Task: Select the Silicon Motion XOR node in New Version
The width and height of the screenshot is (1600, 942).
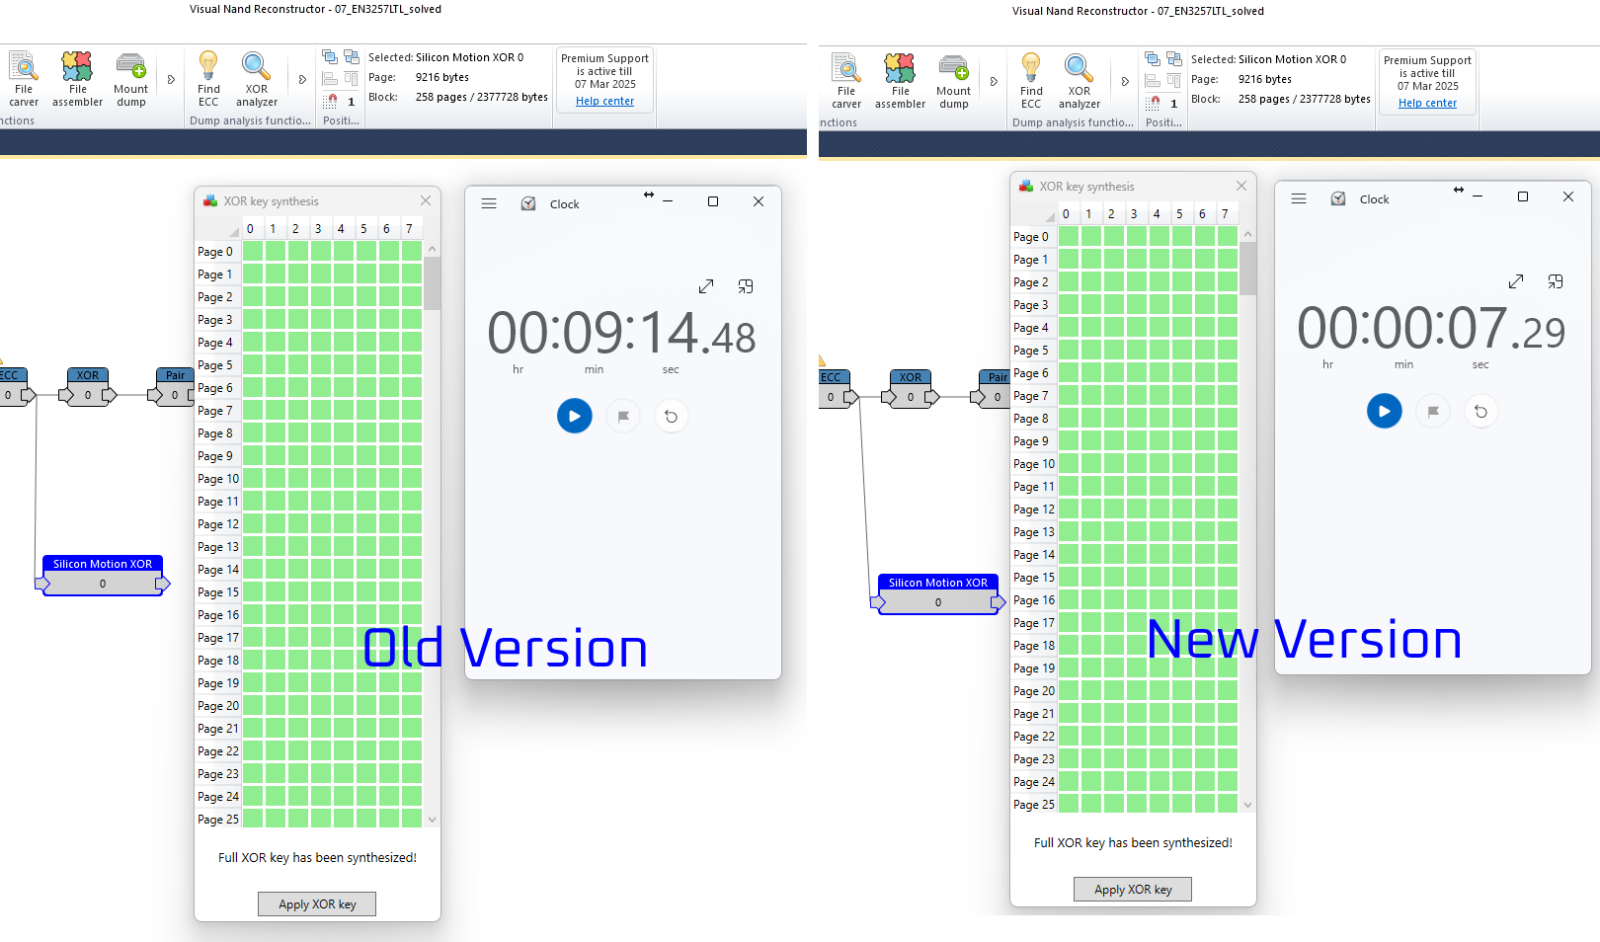Action: tap(938, 593)
